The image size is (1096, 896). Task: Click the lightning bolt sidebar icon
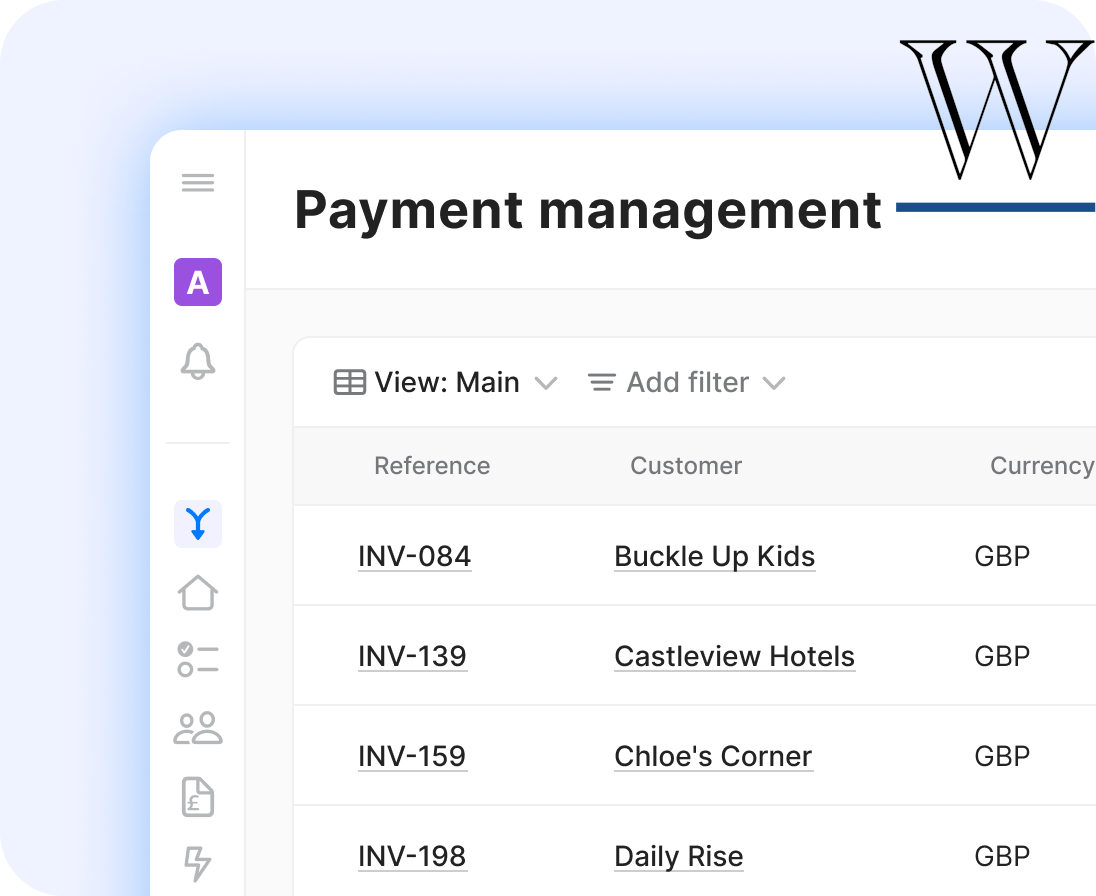(198, 862)
